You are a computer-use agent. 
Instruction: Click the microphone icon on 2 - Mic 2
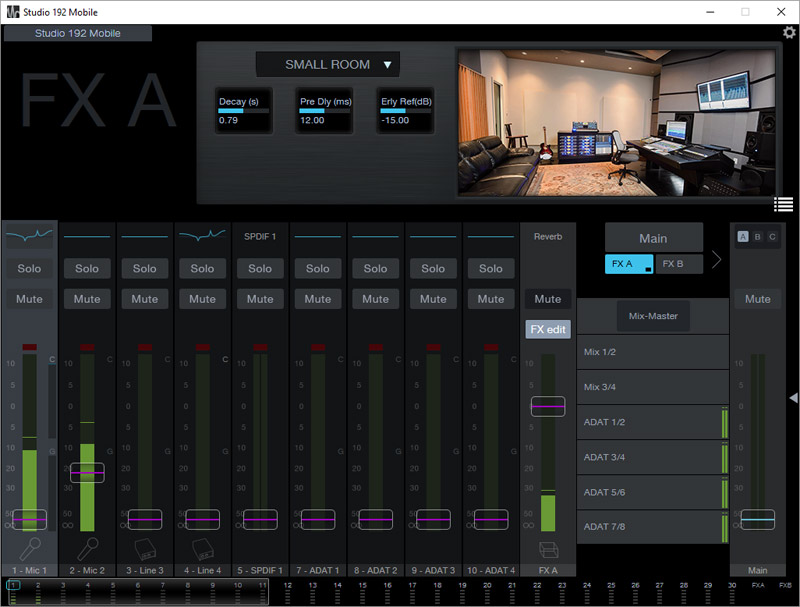pos(87,549)
